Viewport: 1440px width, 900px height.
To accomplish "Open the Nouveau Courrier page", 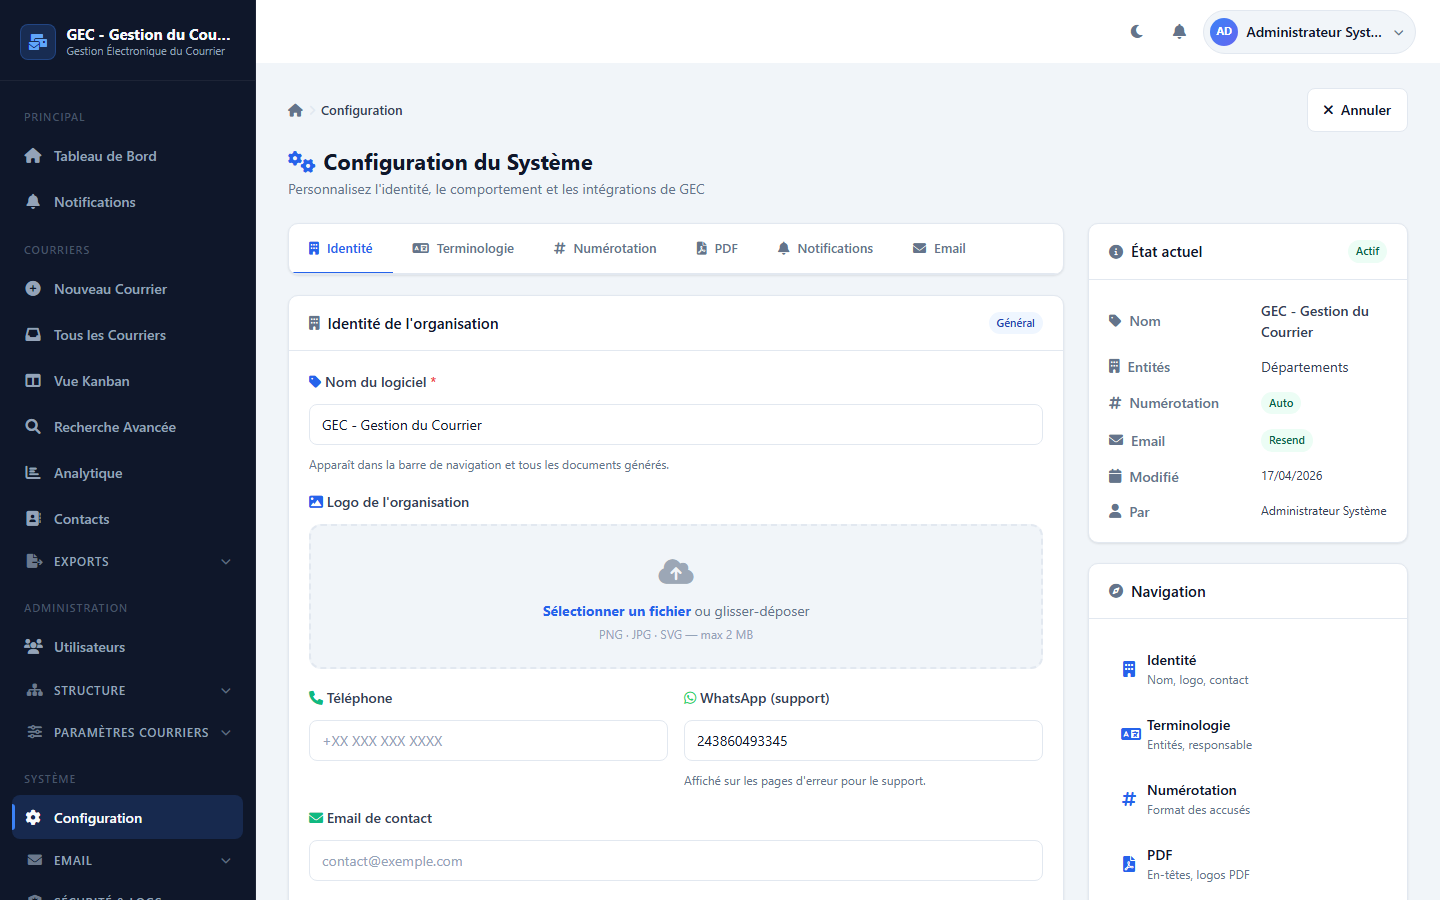I will (x=110, y=289).
